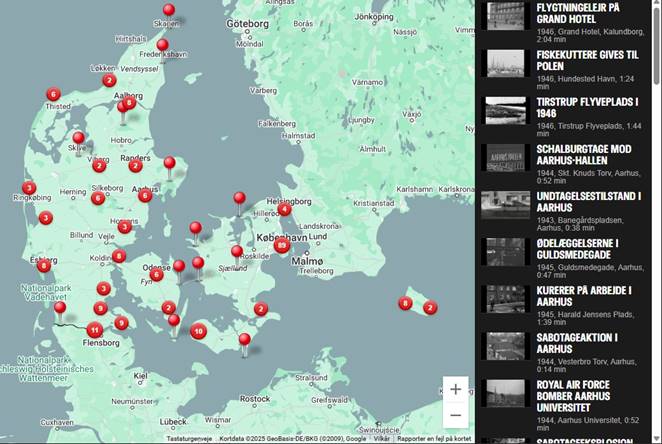
Task: Open the Vilkår terms link
Action: 382,439
